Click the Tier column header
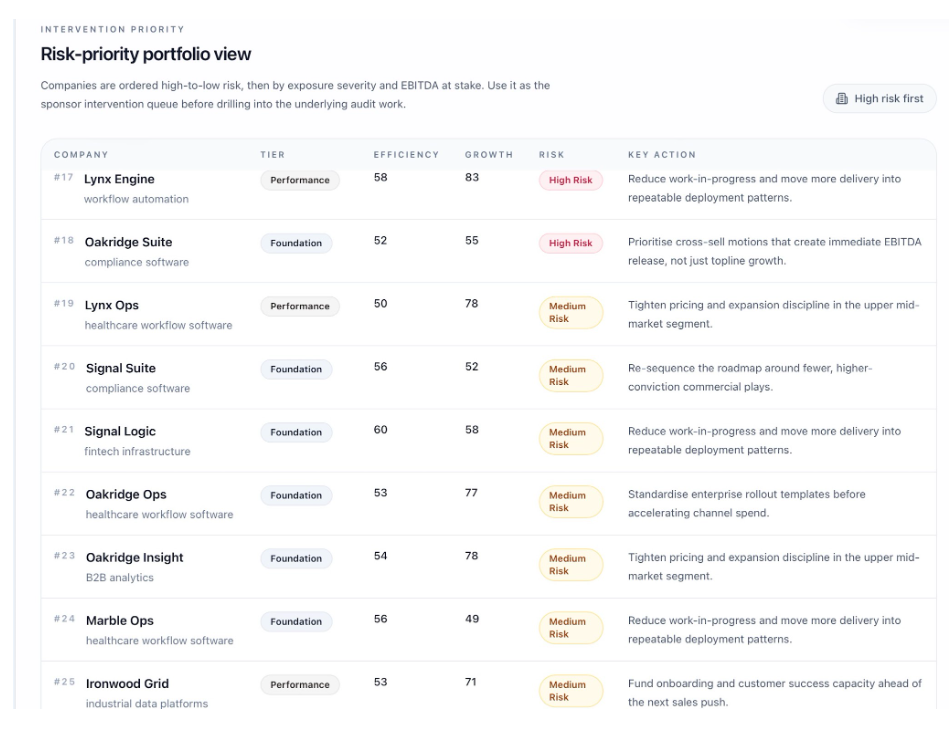Viewport: 950px width, 740px height. 273,155
